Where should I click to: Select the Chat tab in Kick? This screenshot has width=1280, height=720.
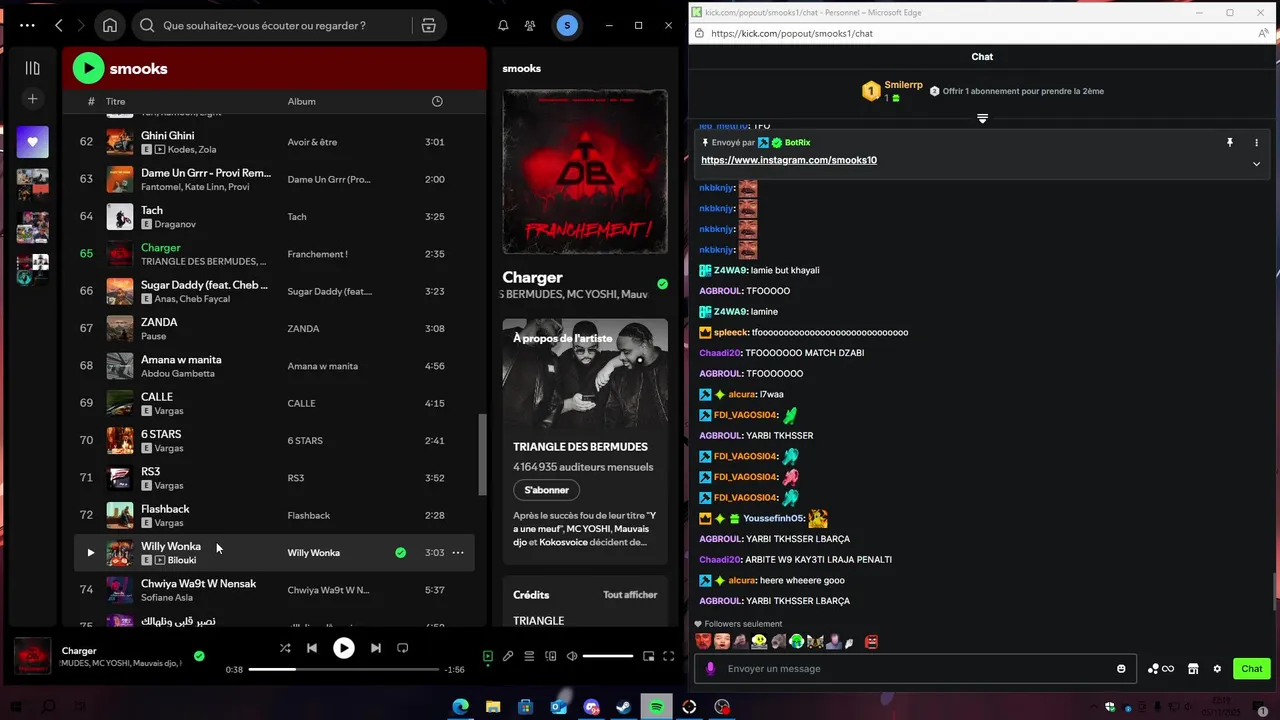pyautogui.click(x=982, y=56)
